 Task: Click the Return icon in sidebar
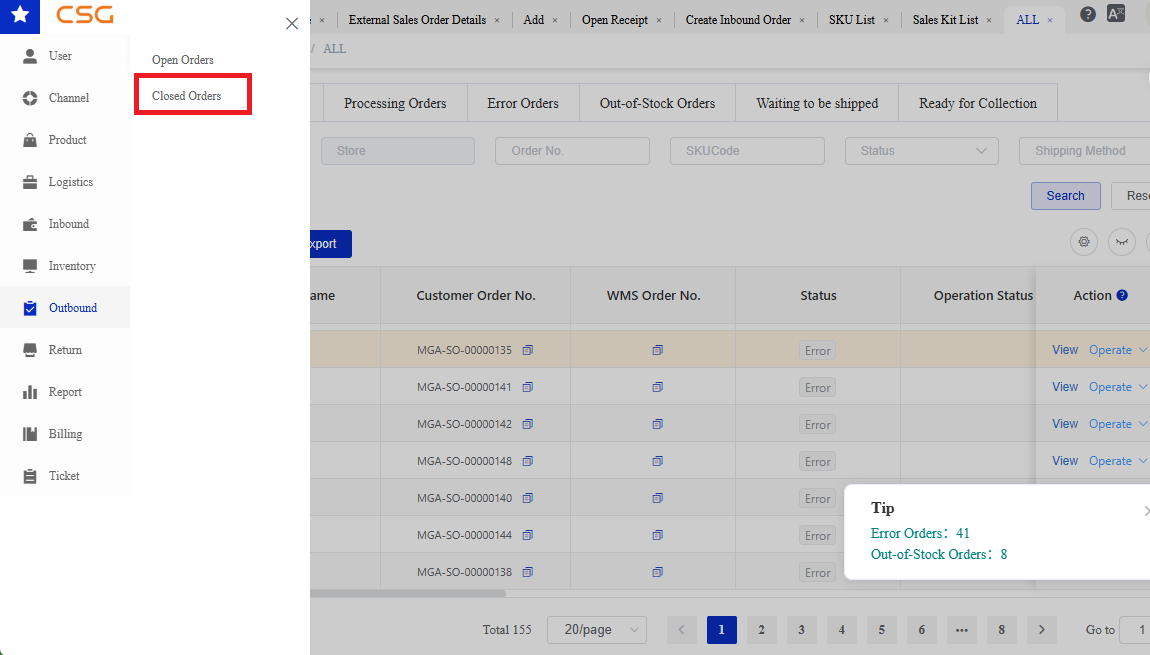pyautogui.click(x=29, y=350)
